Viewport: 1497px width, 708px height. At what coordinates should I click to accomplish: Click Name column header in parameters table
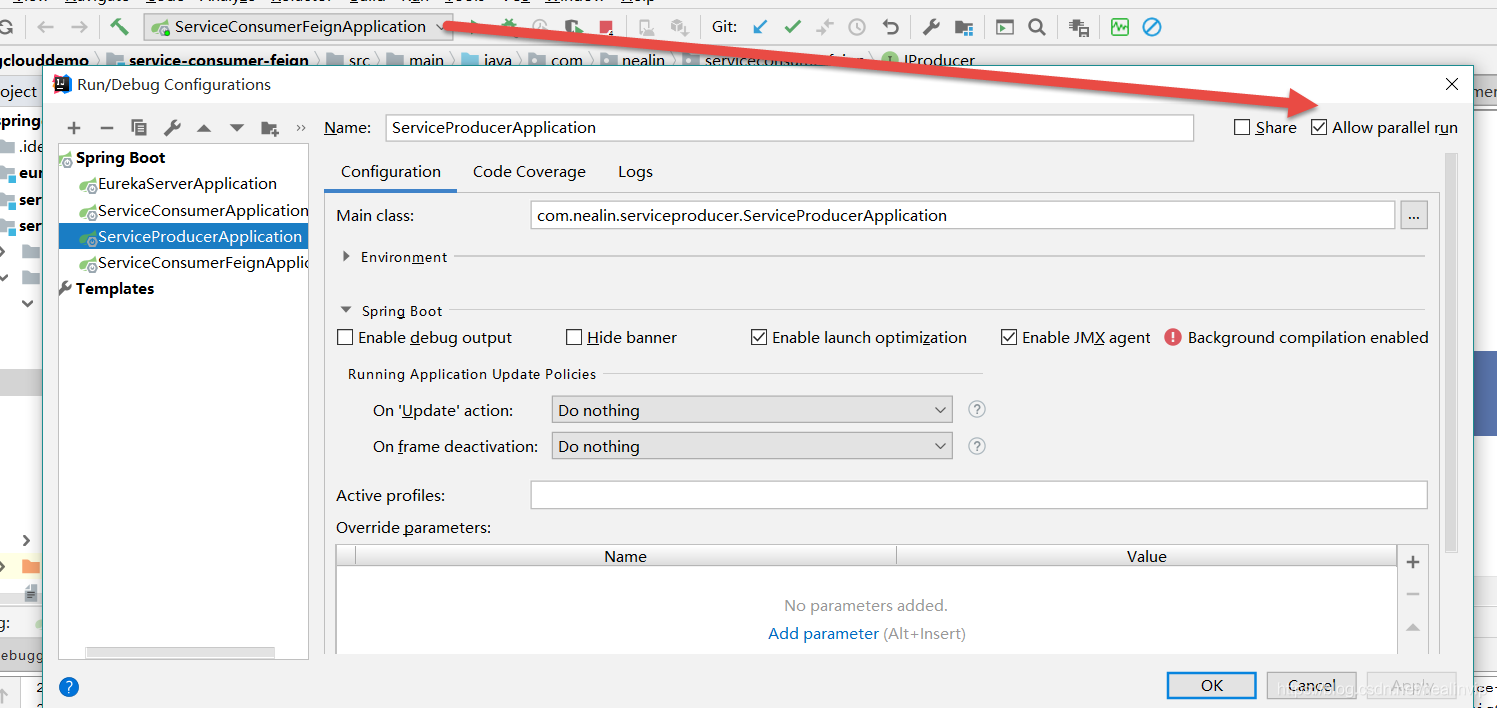click(626, 556)
